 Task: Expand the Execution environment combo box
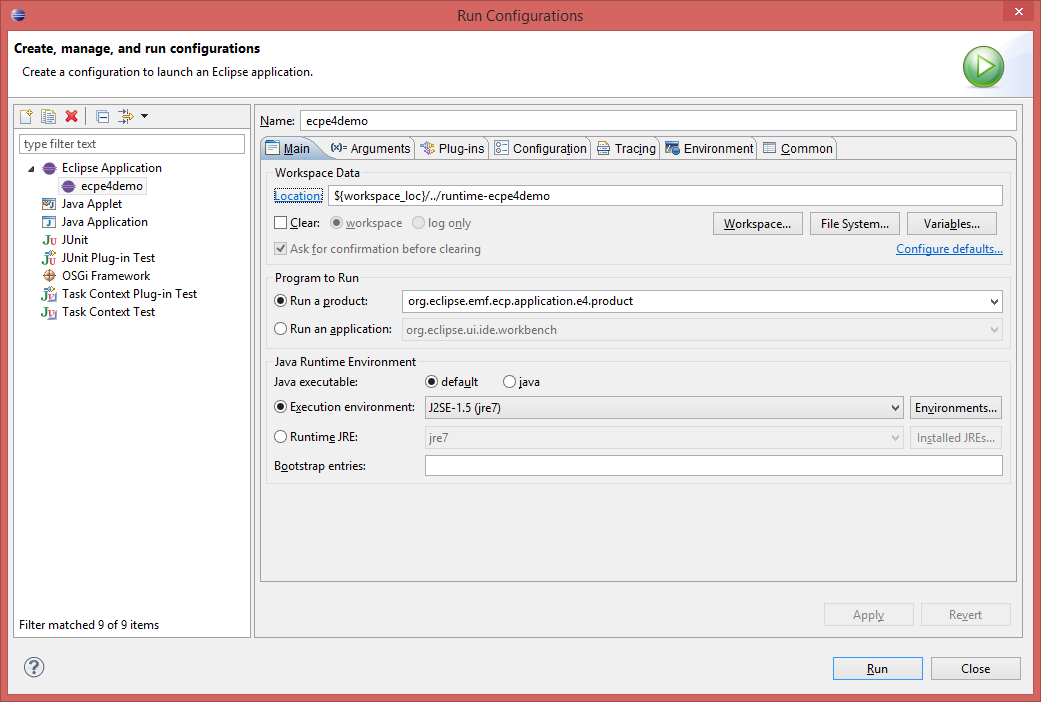point(894,408)
